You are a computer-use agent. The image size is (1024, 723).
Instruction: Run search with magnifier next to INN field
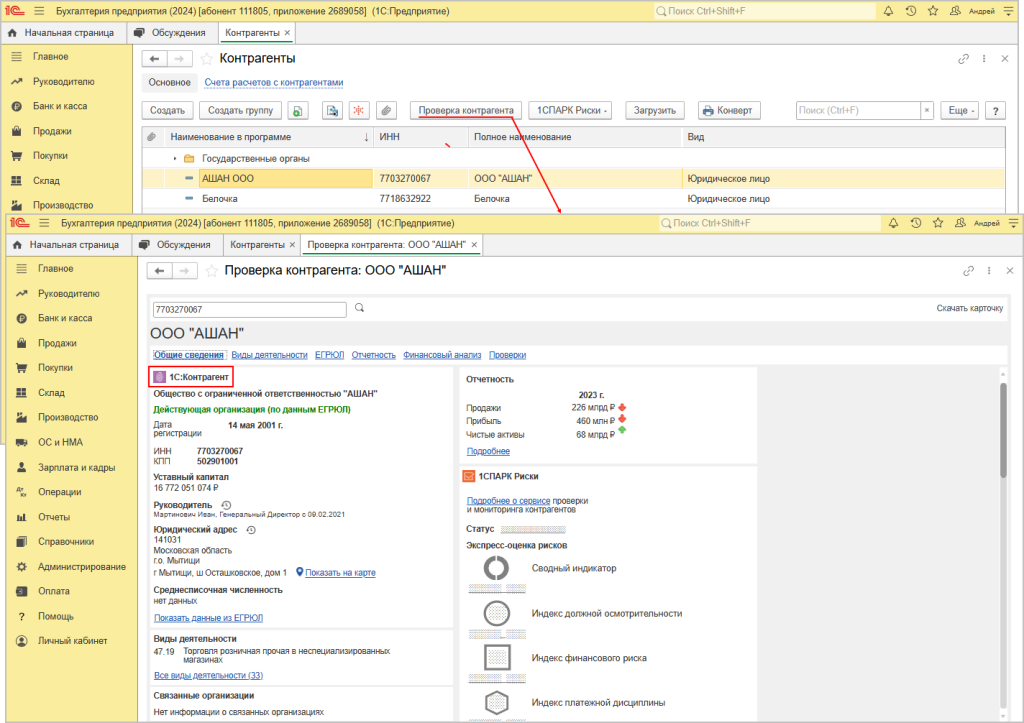[359, 308]
